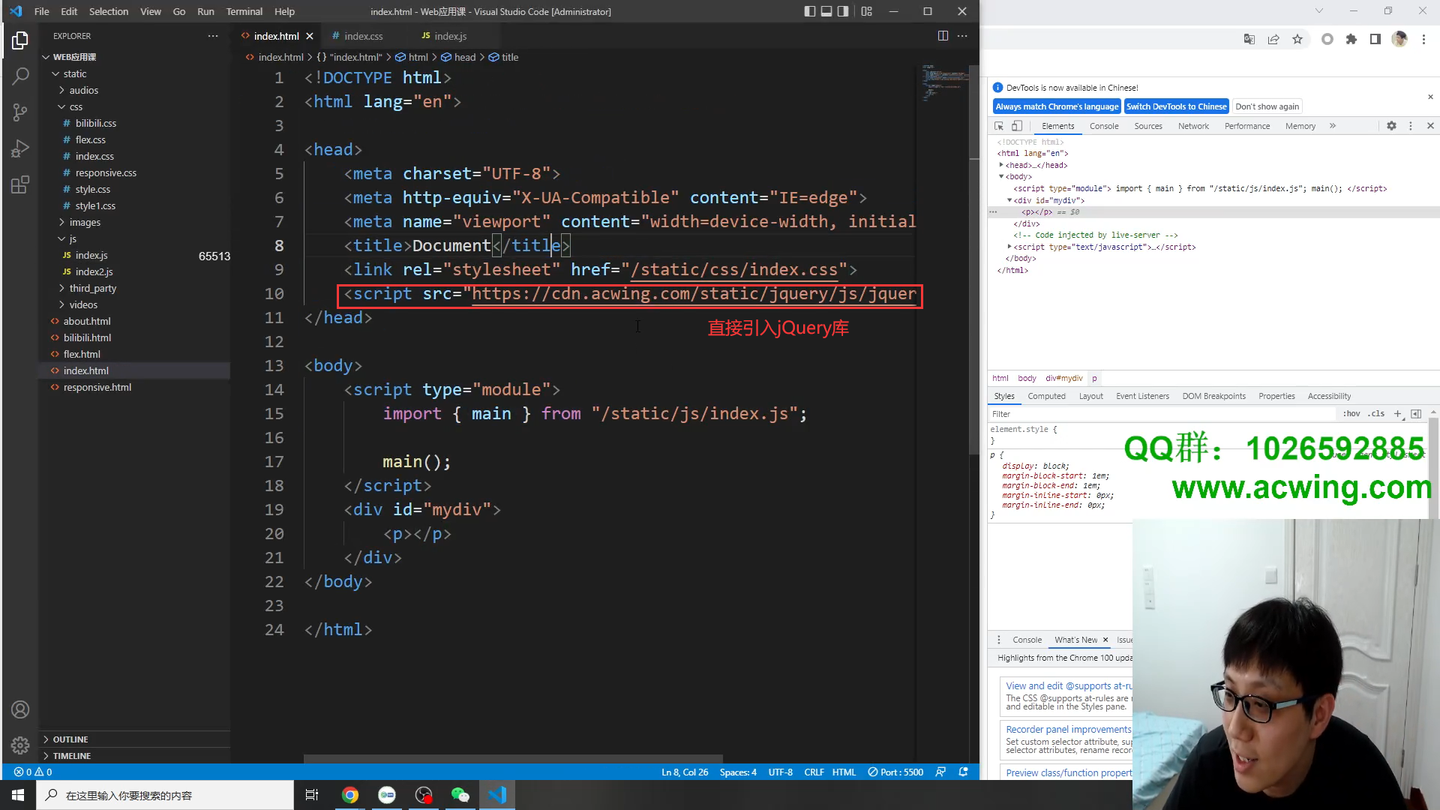The image size is (1440, 810).
Task: Activate DevTools element inspector tool
Action: [999, 126]
